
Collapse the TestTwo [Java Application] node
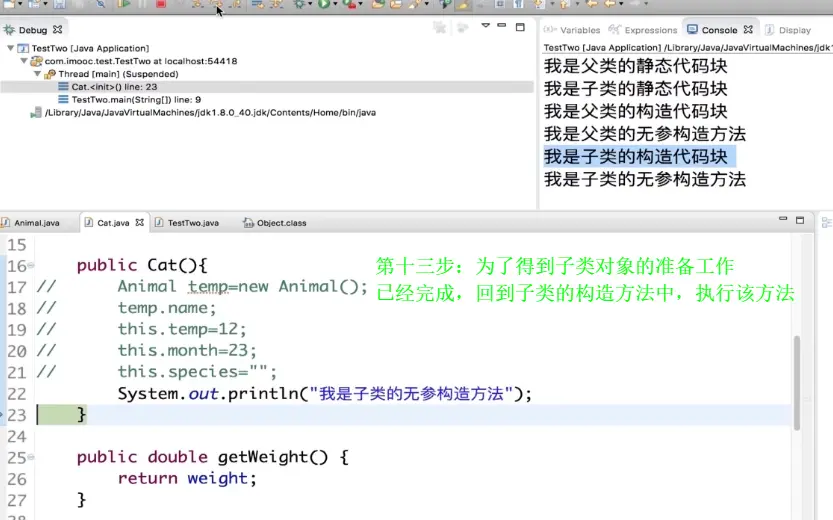pyautogui.click(x=10, y=48)
